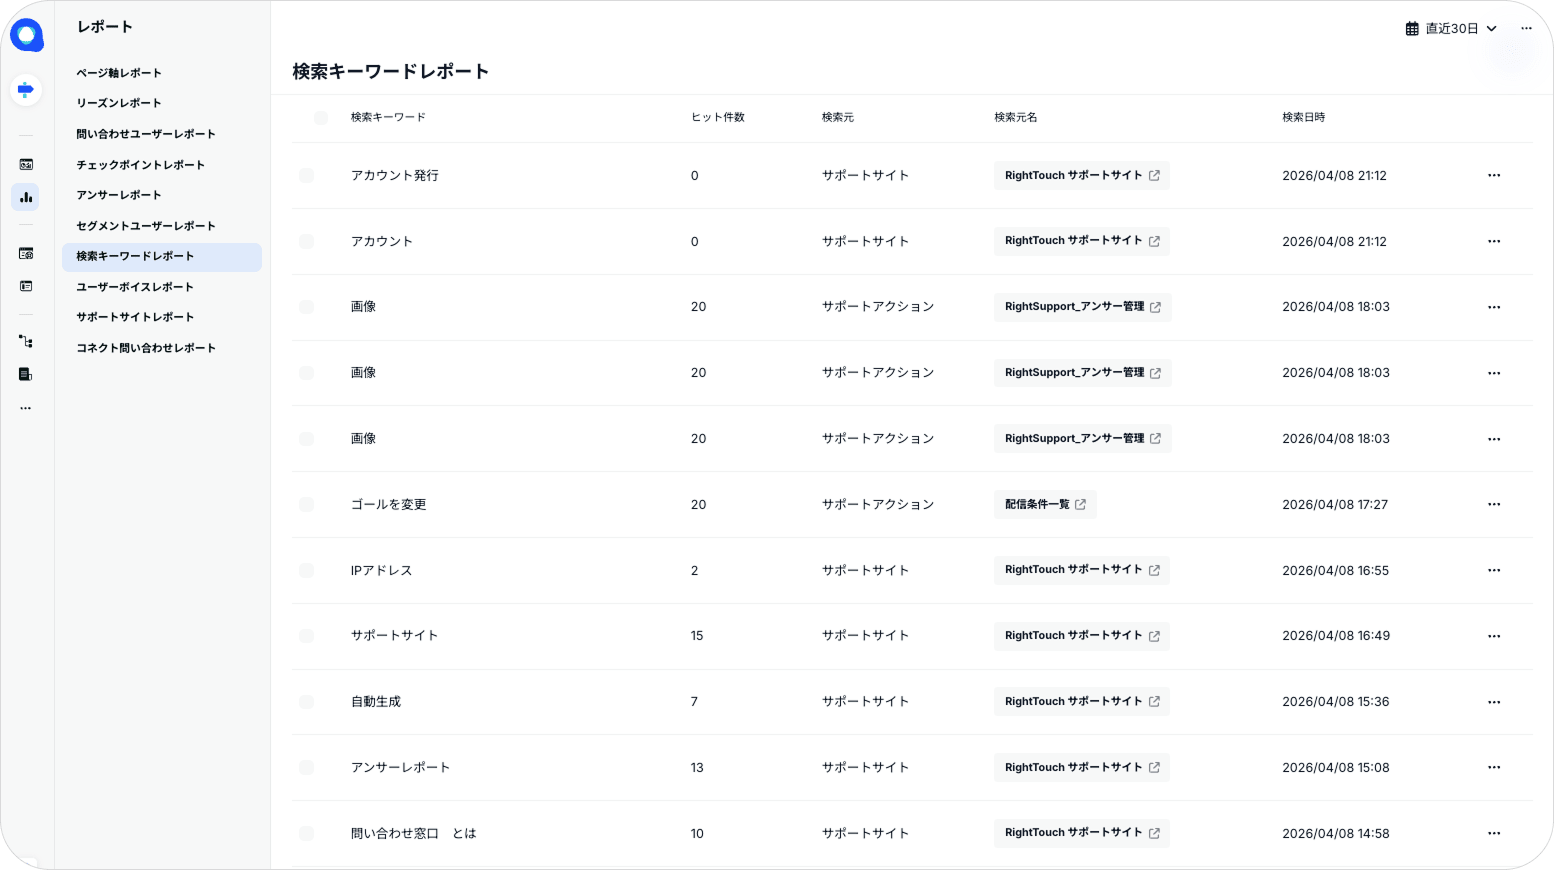Open top-right page options ellipsis menu

pos(1526,29)
